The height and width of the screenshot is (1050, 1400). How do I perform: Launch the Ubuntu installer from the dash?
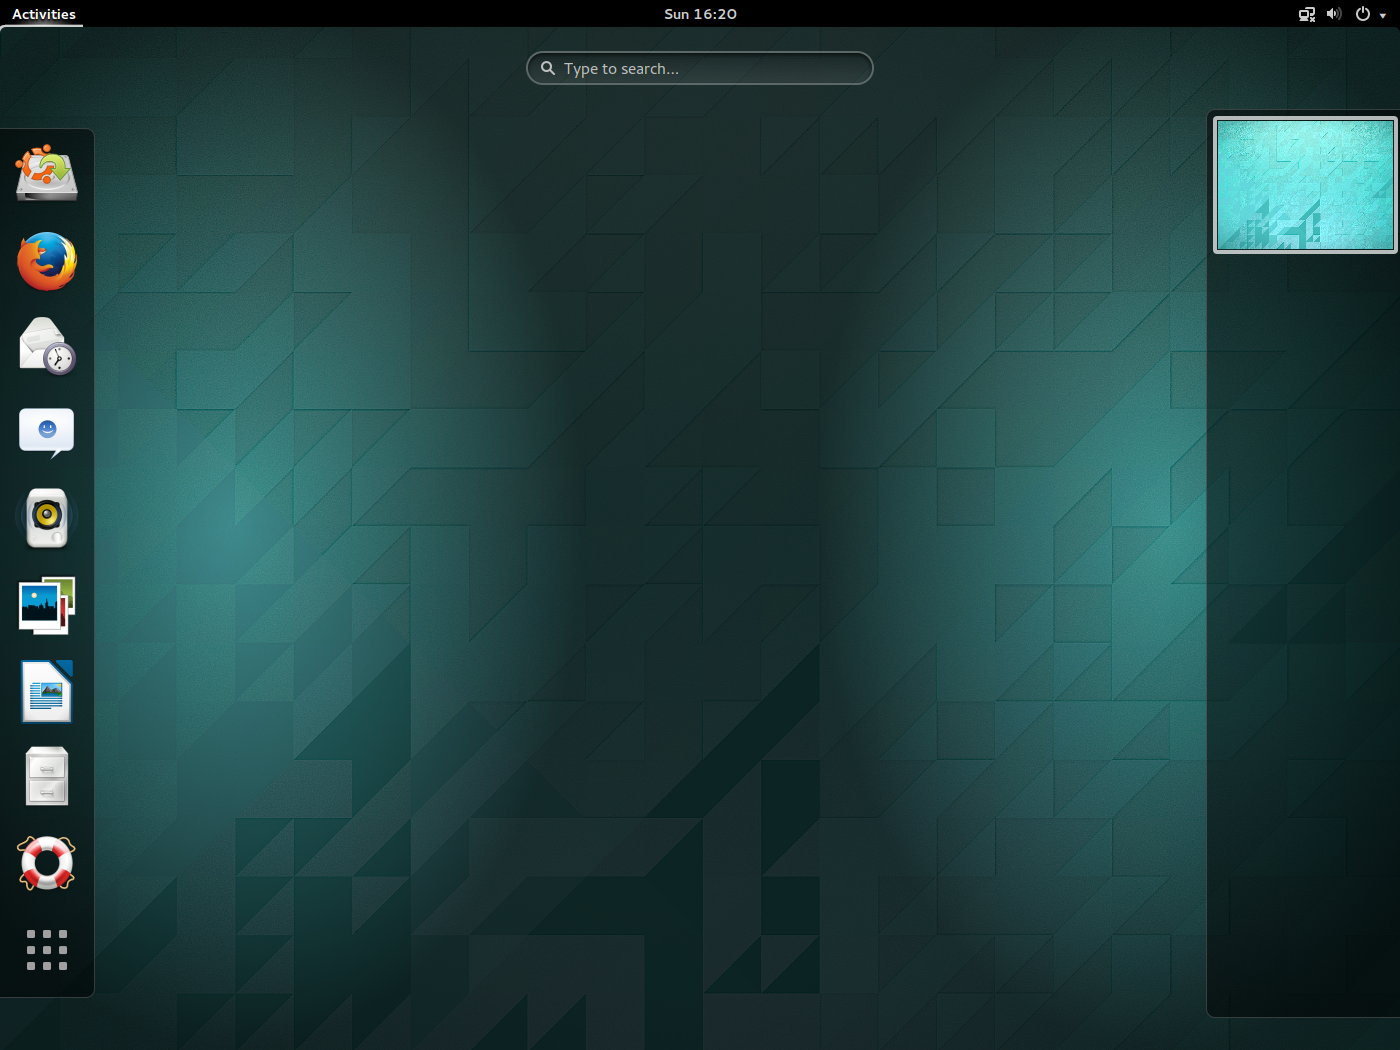[47, 173]
